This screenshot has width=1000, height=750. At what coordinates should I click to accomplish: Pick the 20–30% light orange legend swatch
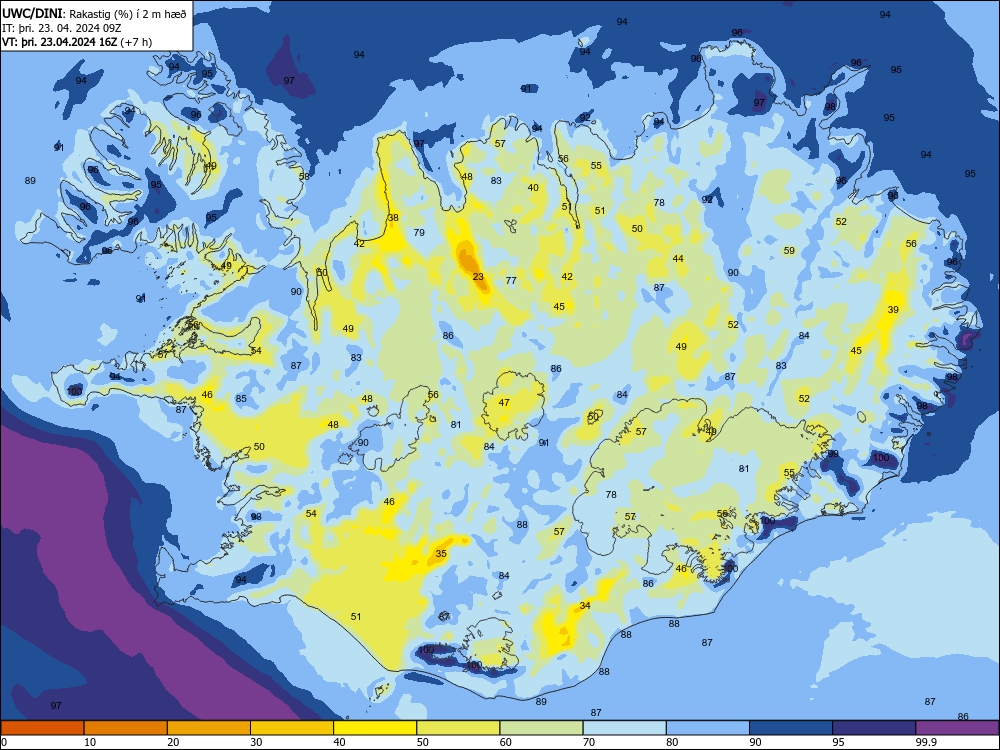pos(209,728)
